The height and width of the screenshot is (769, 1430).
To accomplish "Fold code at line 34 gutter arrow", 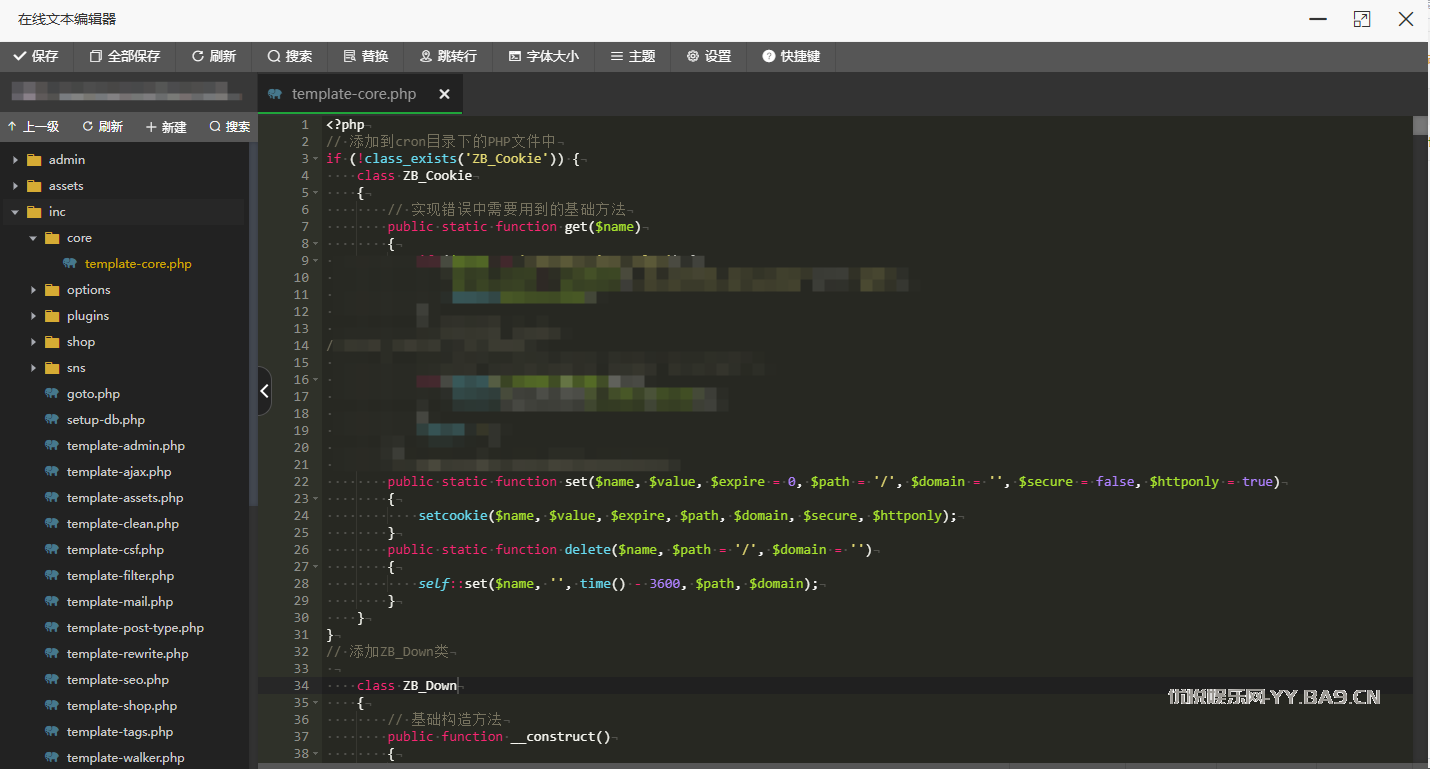I will [x=317, y=686].
